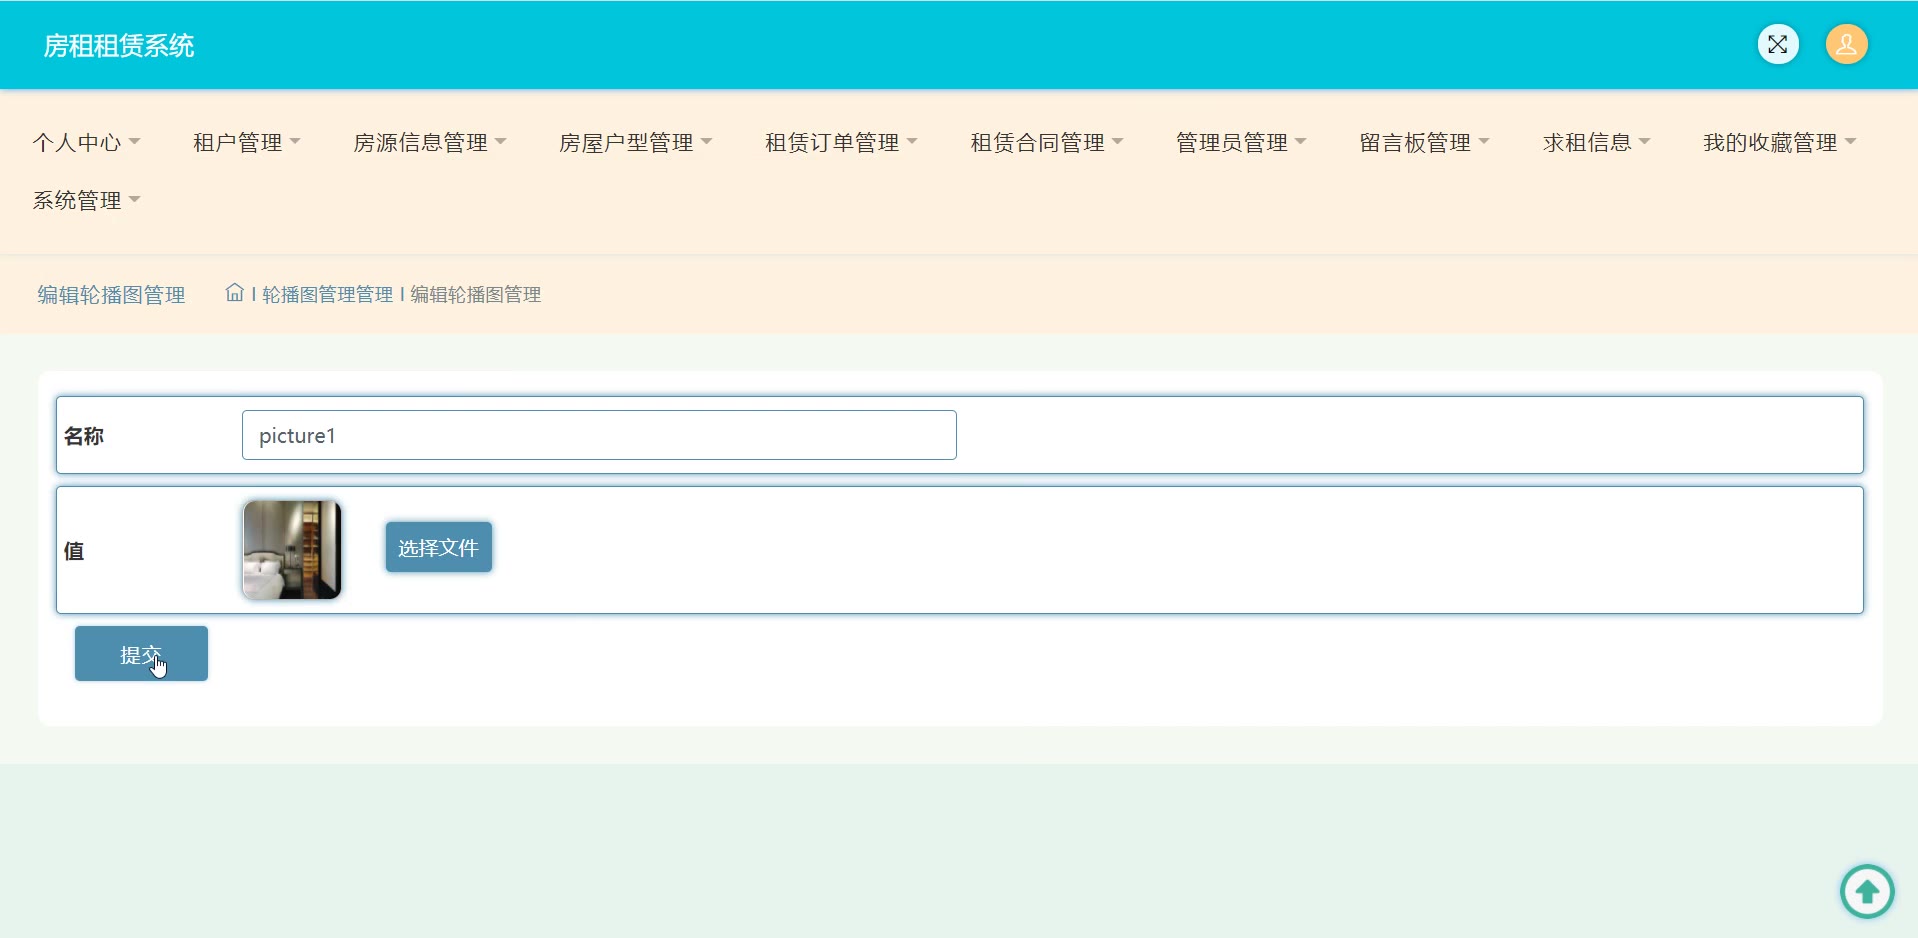1918x938 pixels.
Task: Open the user avatar icon
Action: coord(1846,44)
